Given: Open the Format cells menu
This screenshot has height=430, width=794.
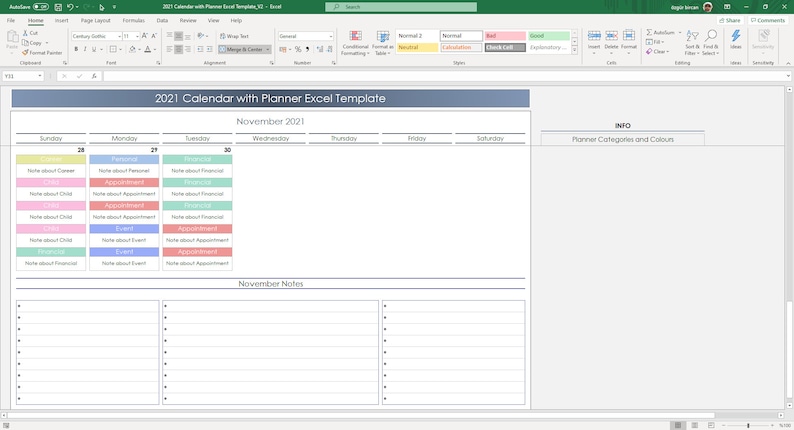Looking at the screenshot, I should (628, 43).
